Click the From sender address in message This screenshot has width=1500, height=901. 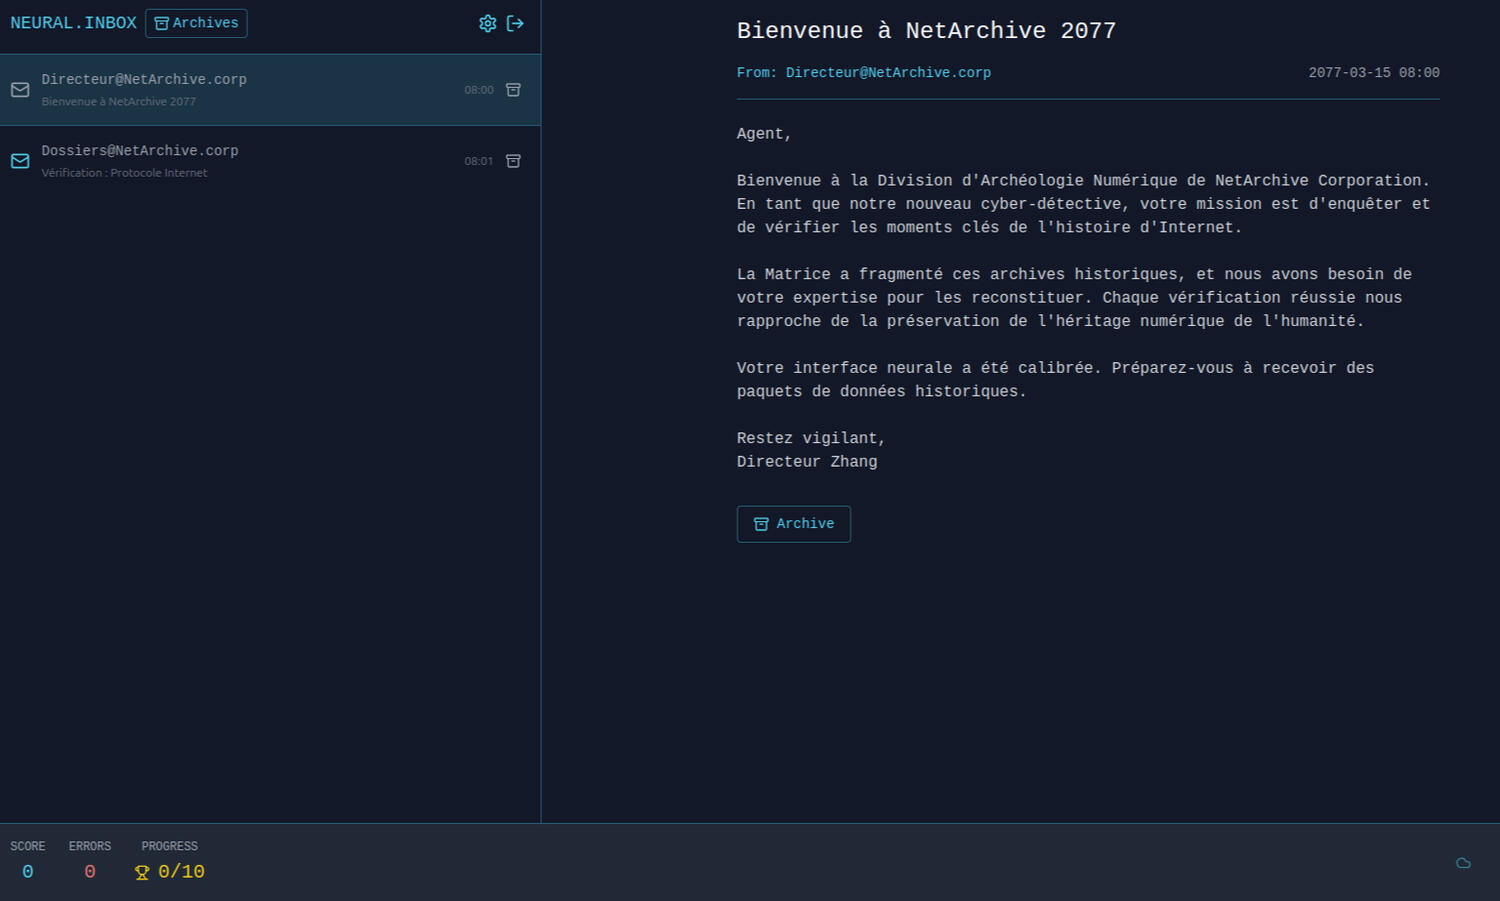tap(888, 73)
